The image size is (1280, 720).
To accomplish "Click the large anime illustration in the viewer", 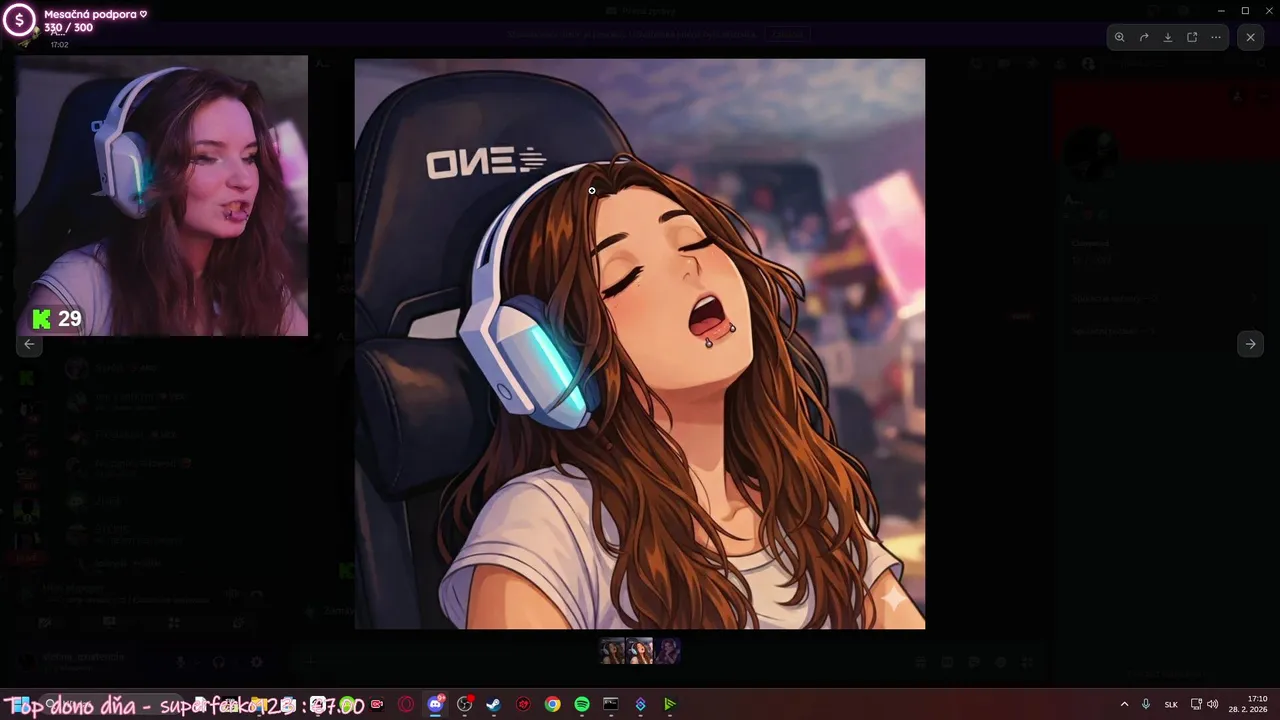I will point(640,344).
